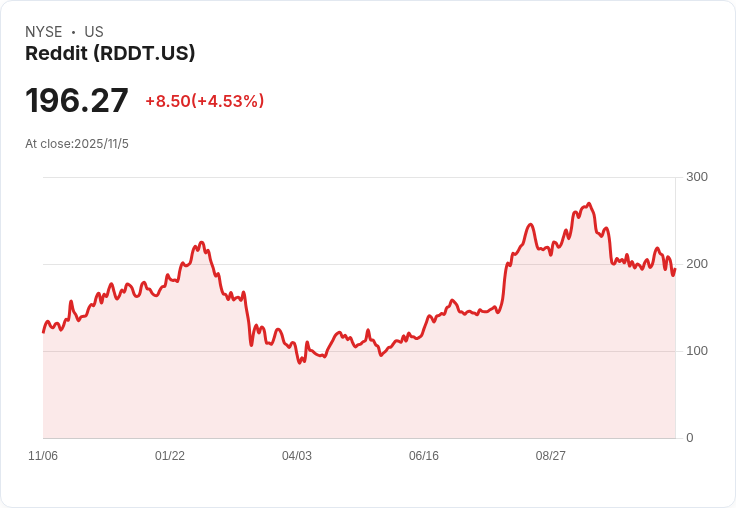Click the 100 price axis label
The image size is (736, 508).
coord(697,351)
